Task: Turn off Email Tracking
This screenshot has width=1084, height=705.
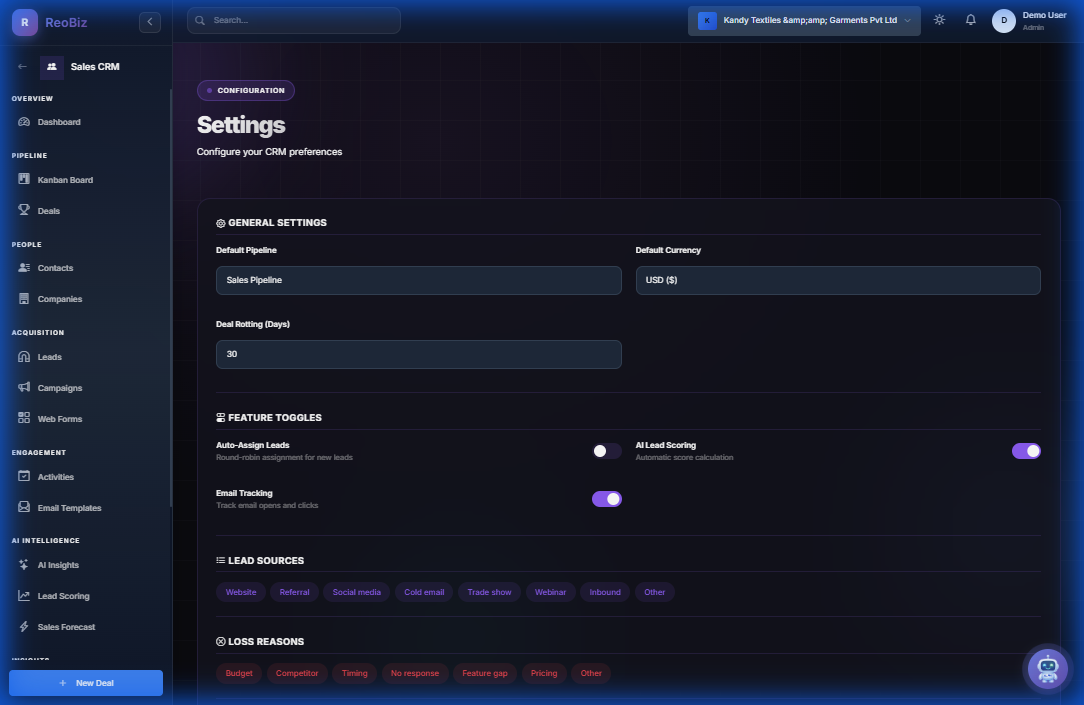Action: point(607,498)
